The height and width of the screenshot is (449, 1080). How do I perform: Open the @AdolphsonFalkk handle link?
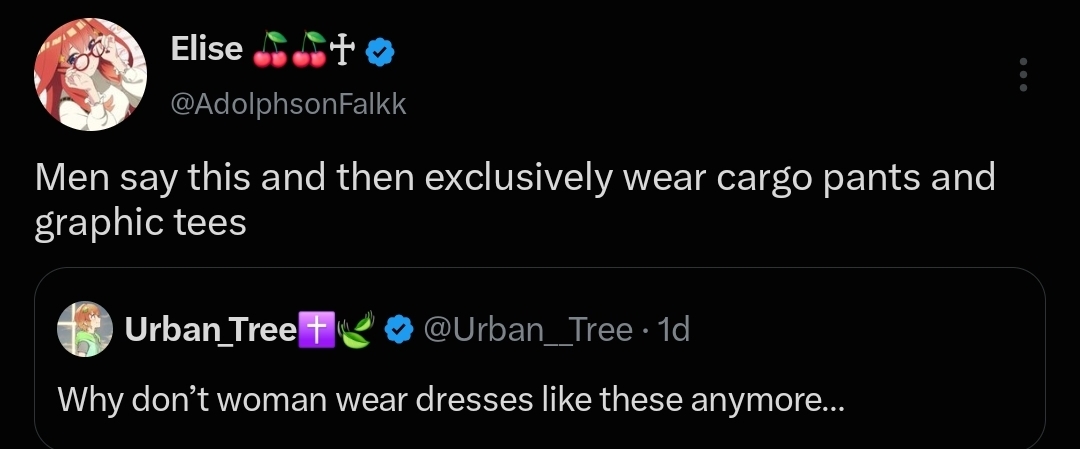288,104
